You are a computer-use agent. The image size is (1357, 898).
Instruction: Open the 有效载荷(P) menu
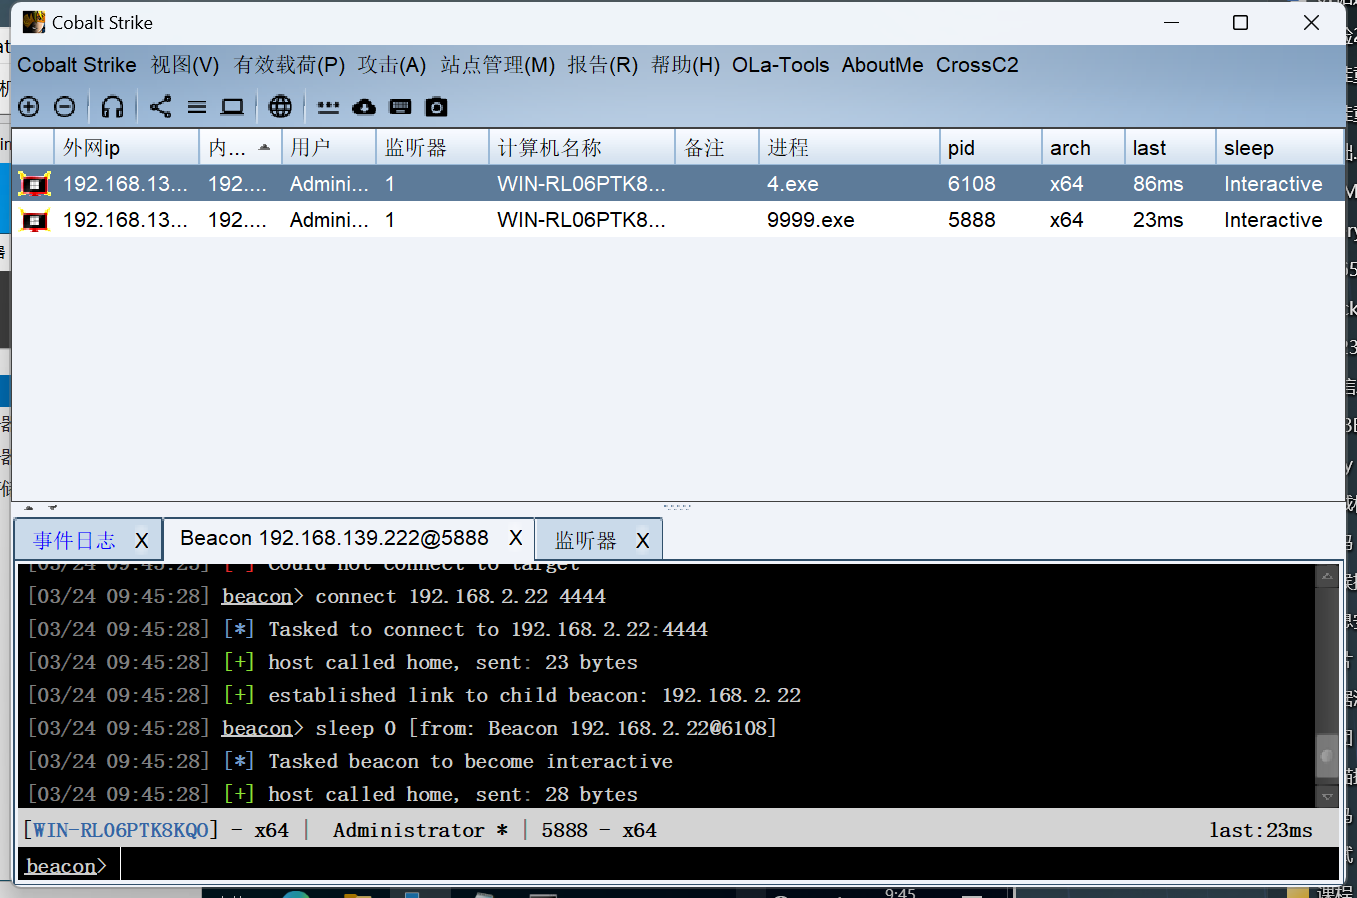[289, 65]
